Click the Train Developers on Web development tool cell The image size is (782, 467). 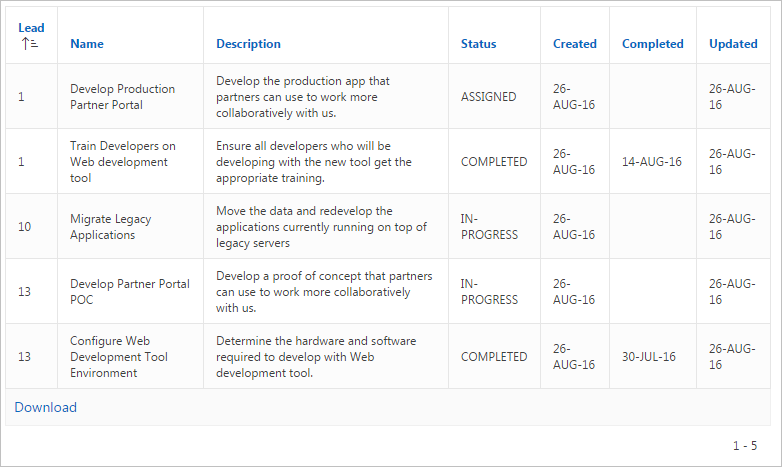click(122, 162)
